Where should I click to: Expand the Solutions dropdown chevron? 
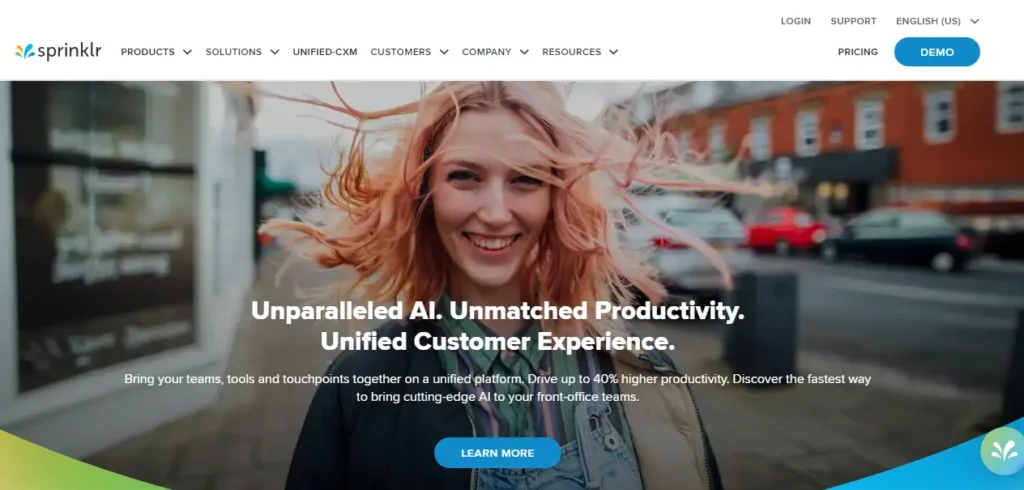(x=275, y=52)
